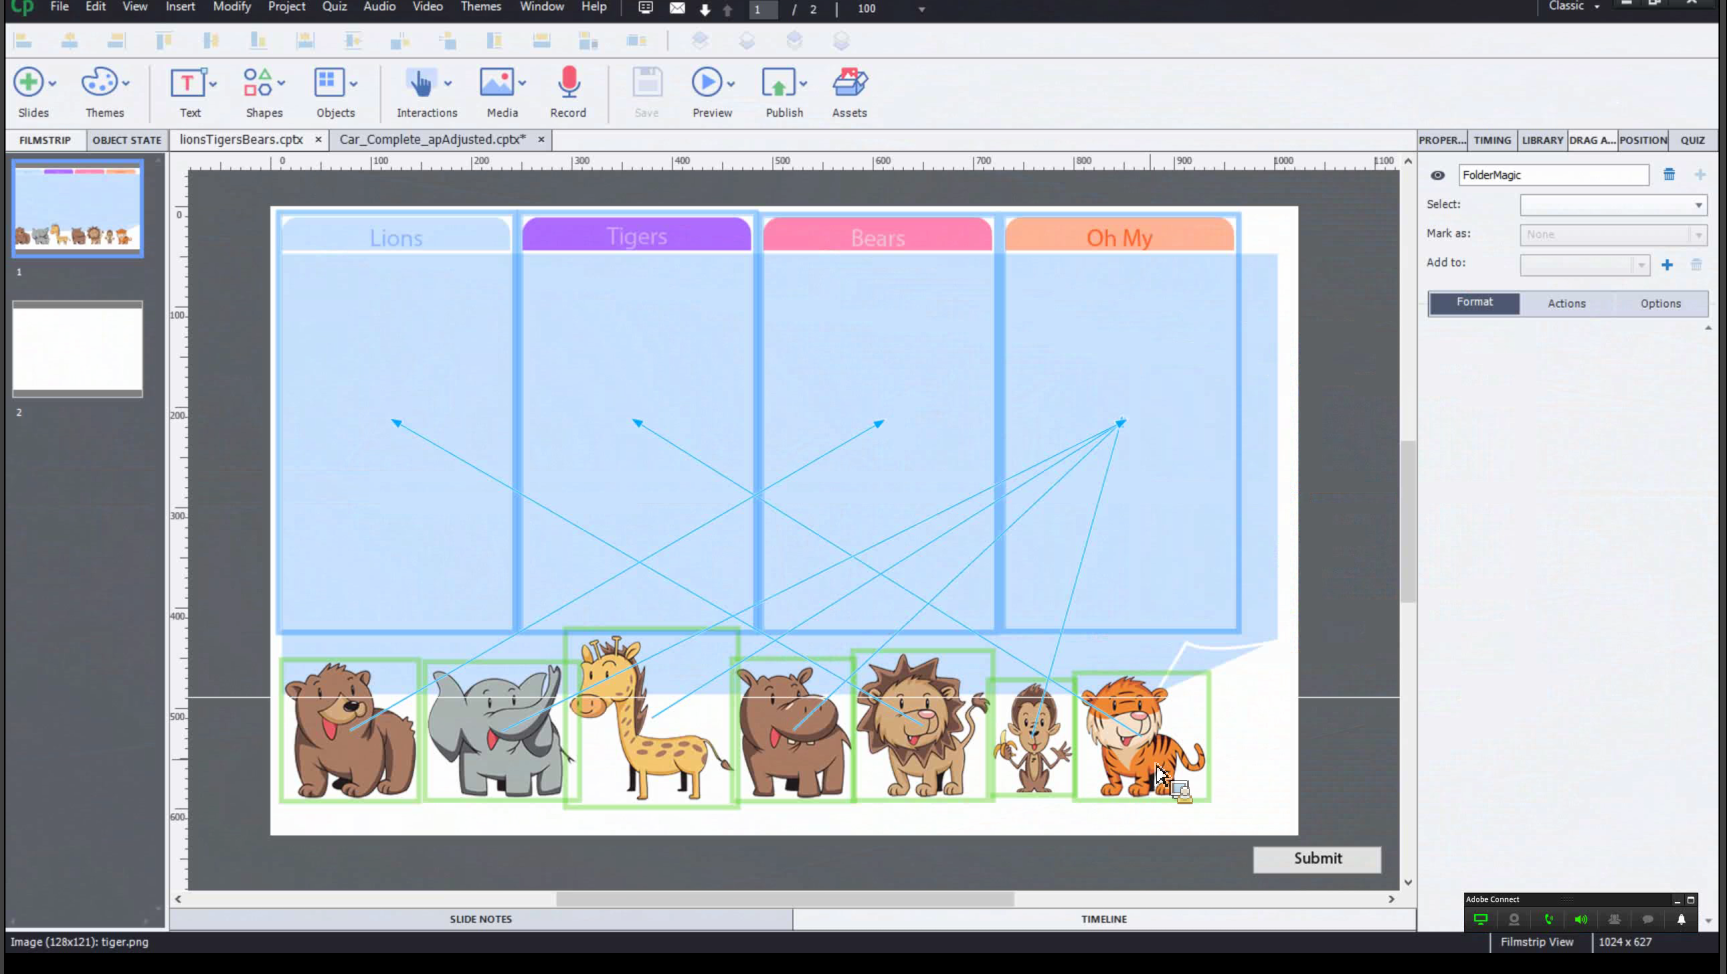The height and width of the screenshot is (974, 1727).
Task: Click the Record microphone icon
Action: (568, 83)
